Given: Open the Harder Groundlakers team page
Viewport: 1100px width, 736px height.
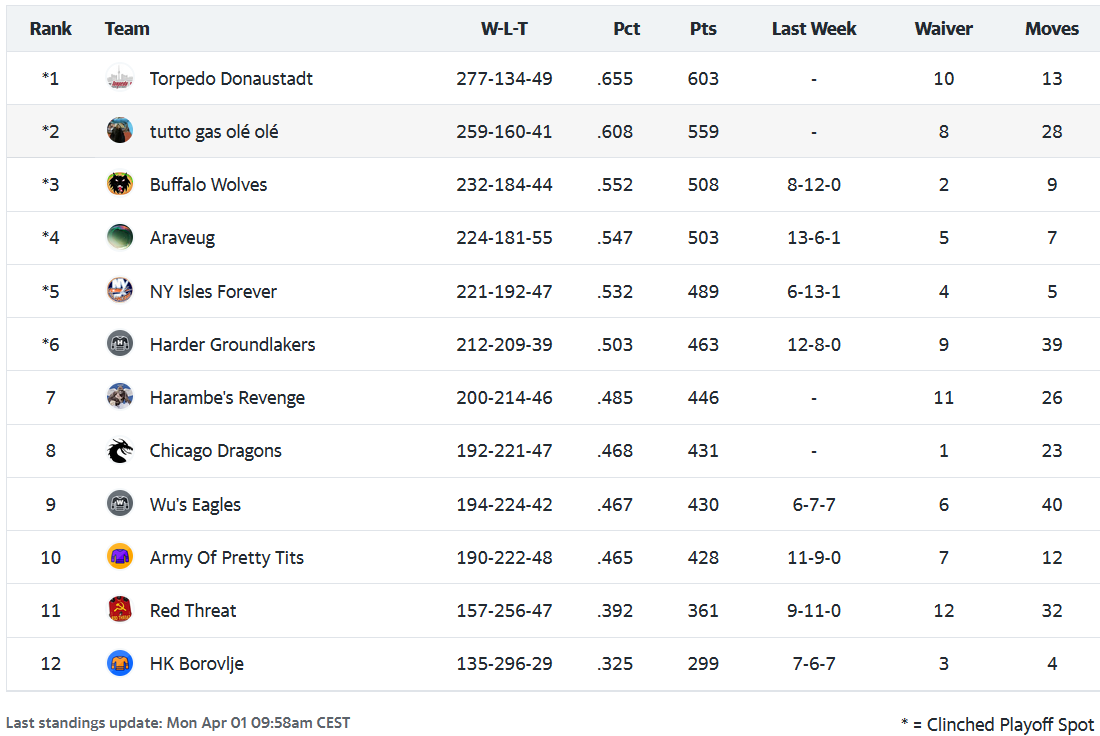Looking at the screenshot, I should (232, 344).
